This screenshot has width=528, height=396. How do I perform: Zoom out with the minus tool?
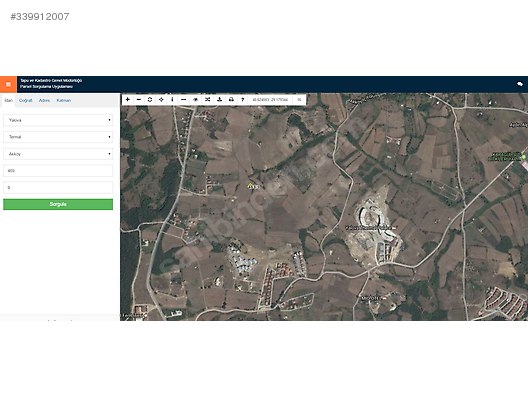(139, 99)
